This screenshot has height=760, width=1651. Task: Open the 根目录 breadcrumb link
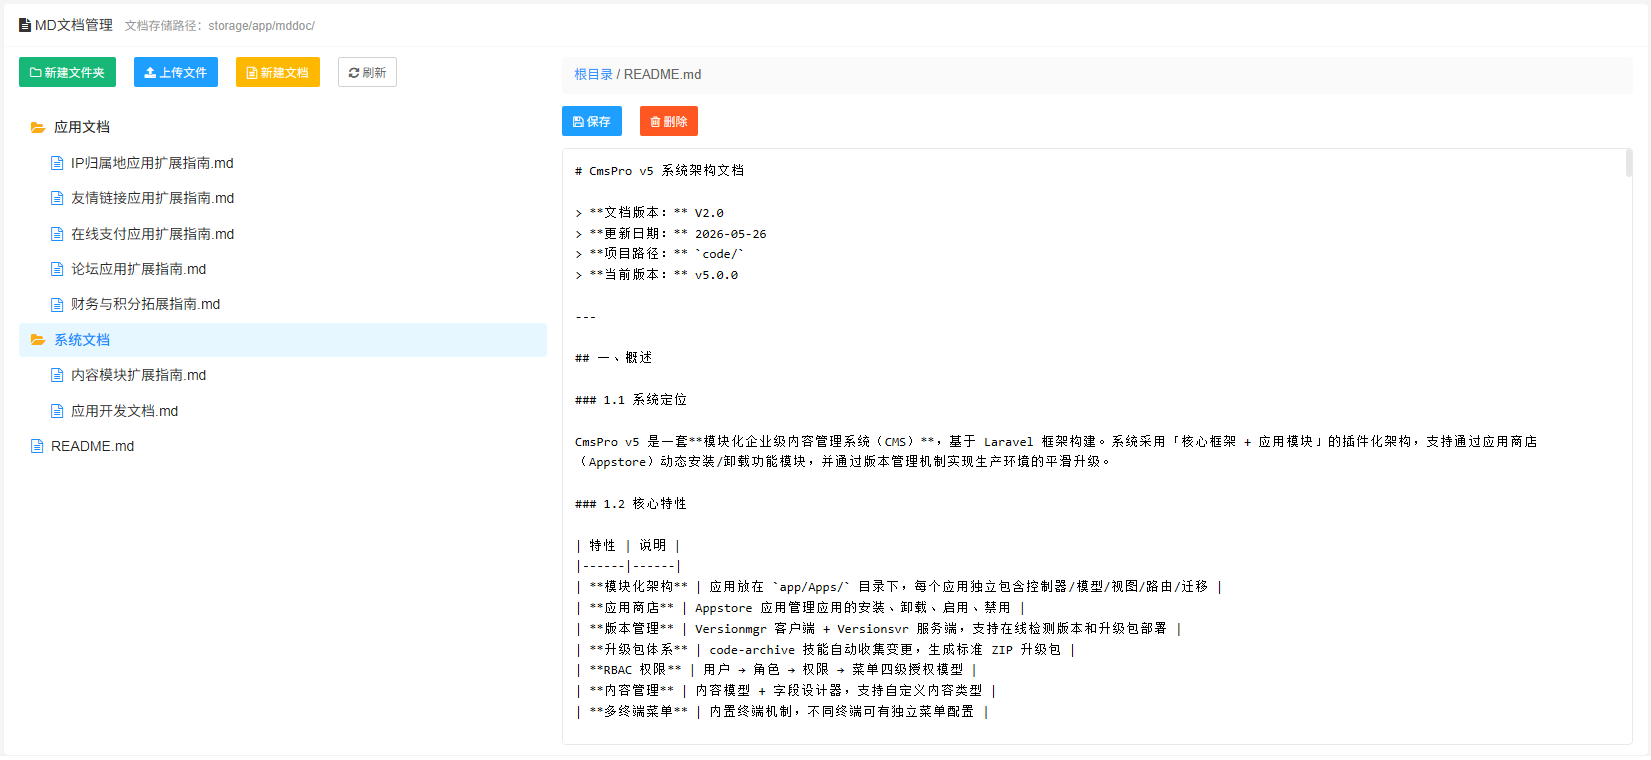click(x=593, y=74)
